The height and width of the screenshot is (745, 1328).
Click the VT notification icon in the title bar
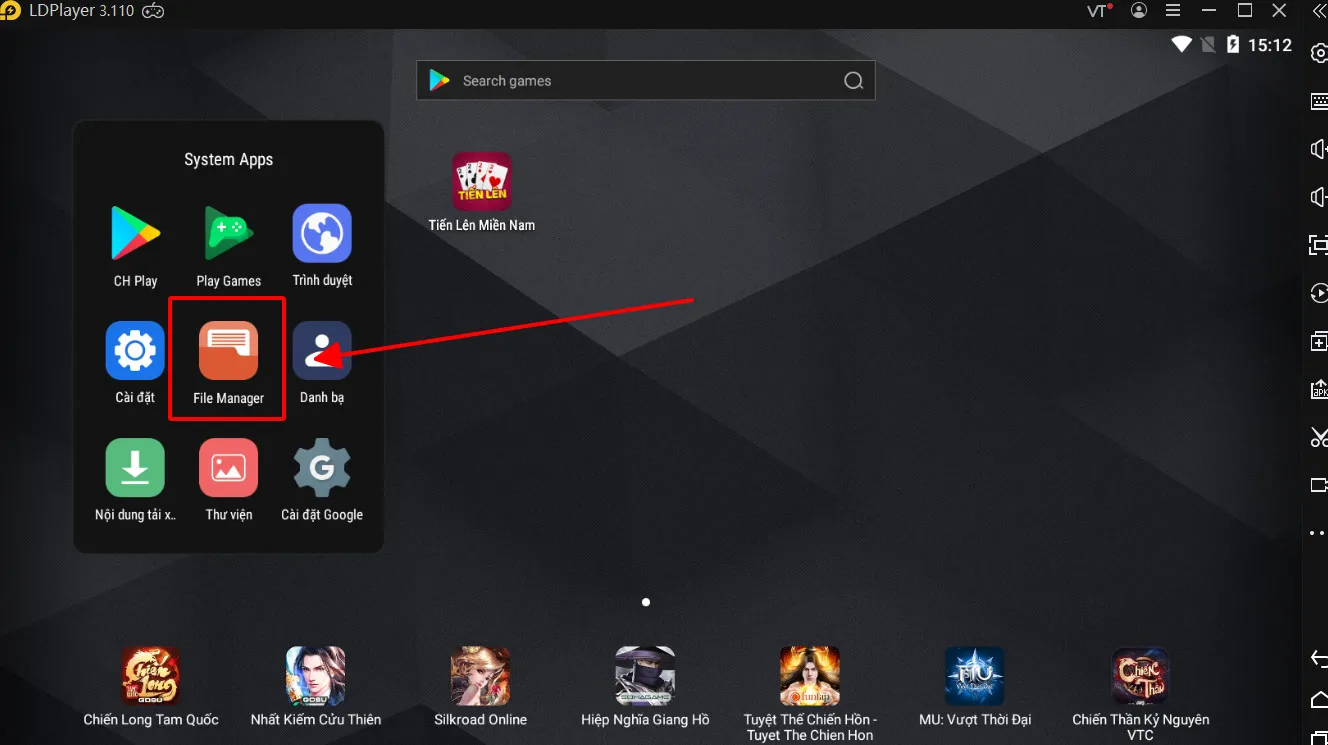click(x=1100, y=11)
